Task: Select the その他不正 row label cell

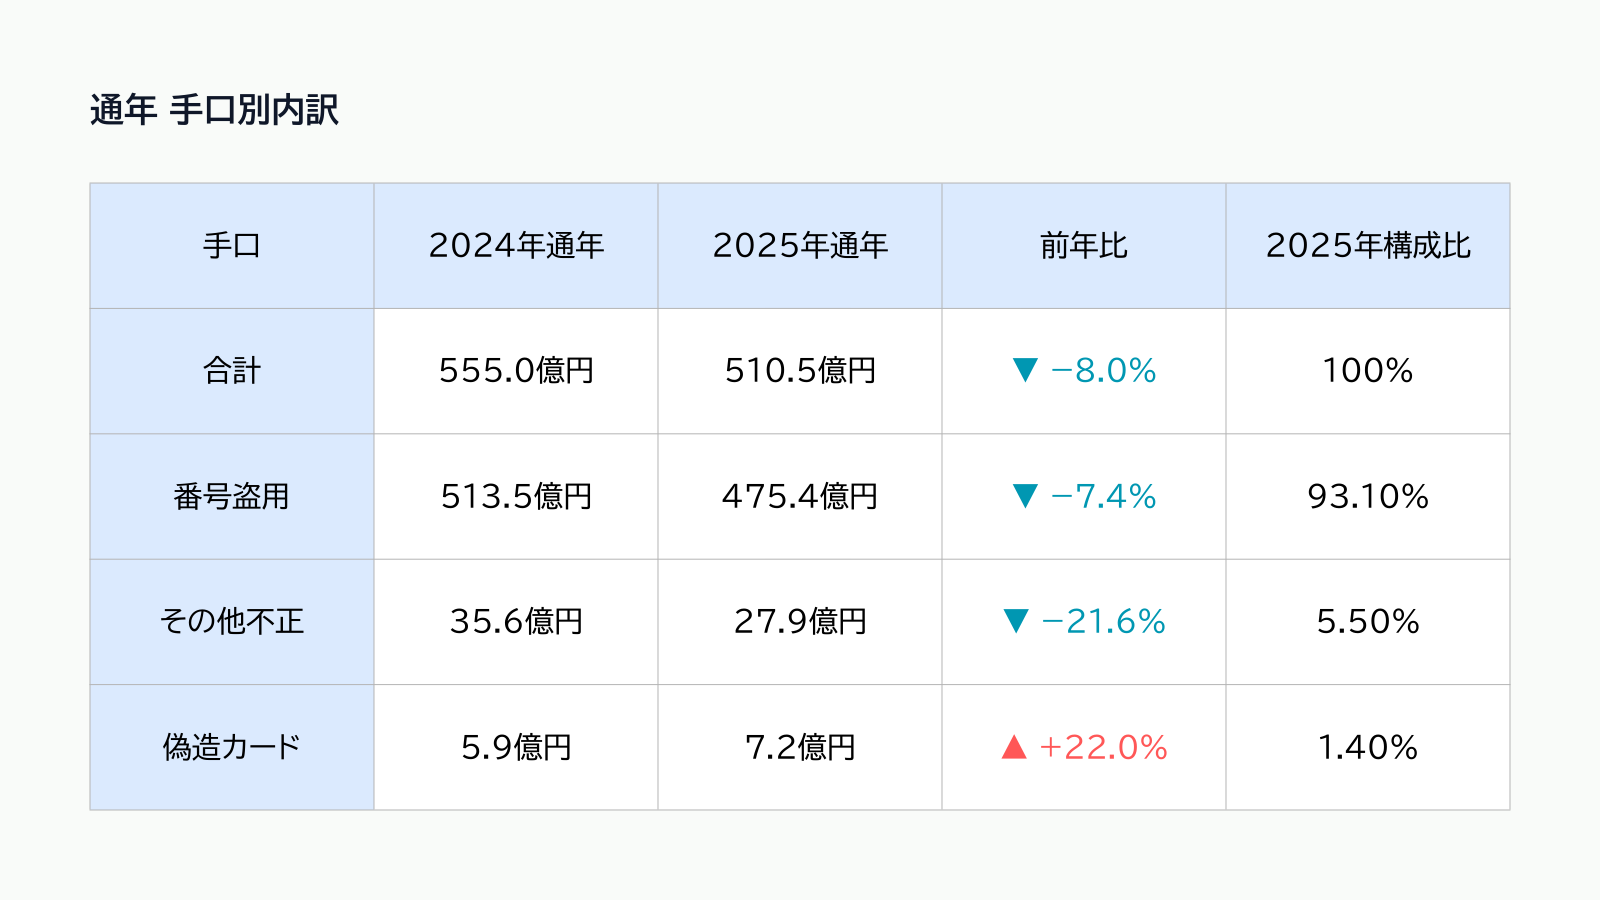Action: (x=232, y=622)
